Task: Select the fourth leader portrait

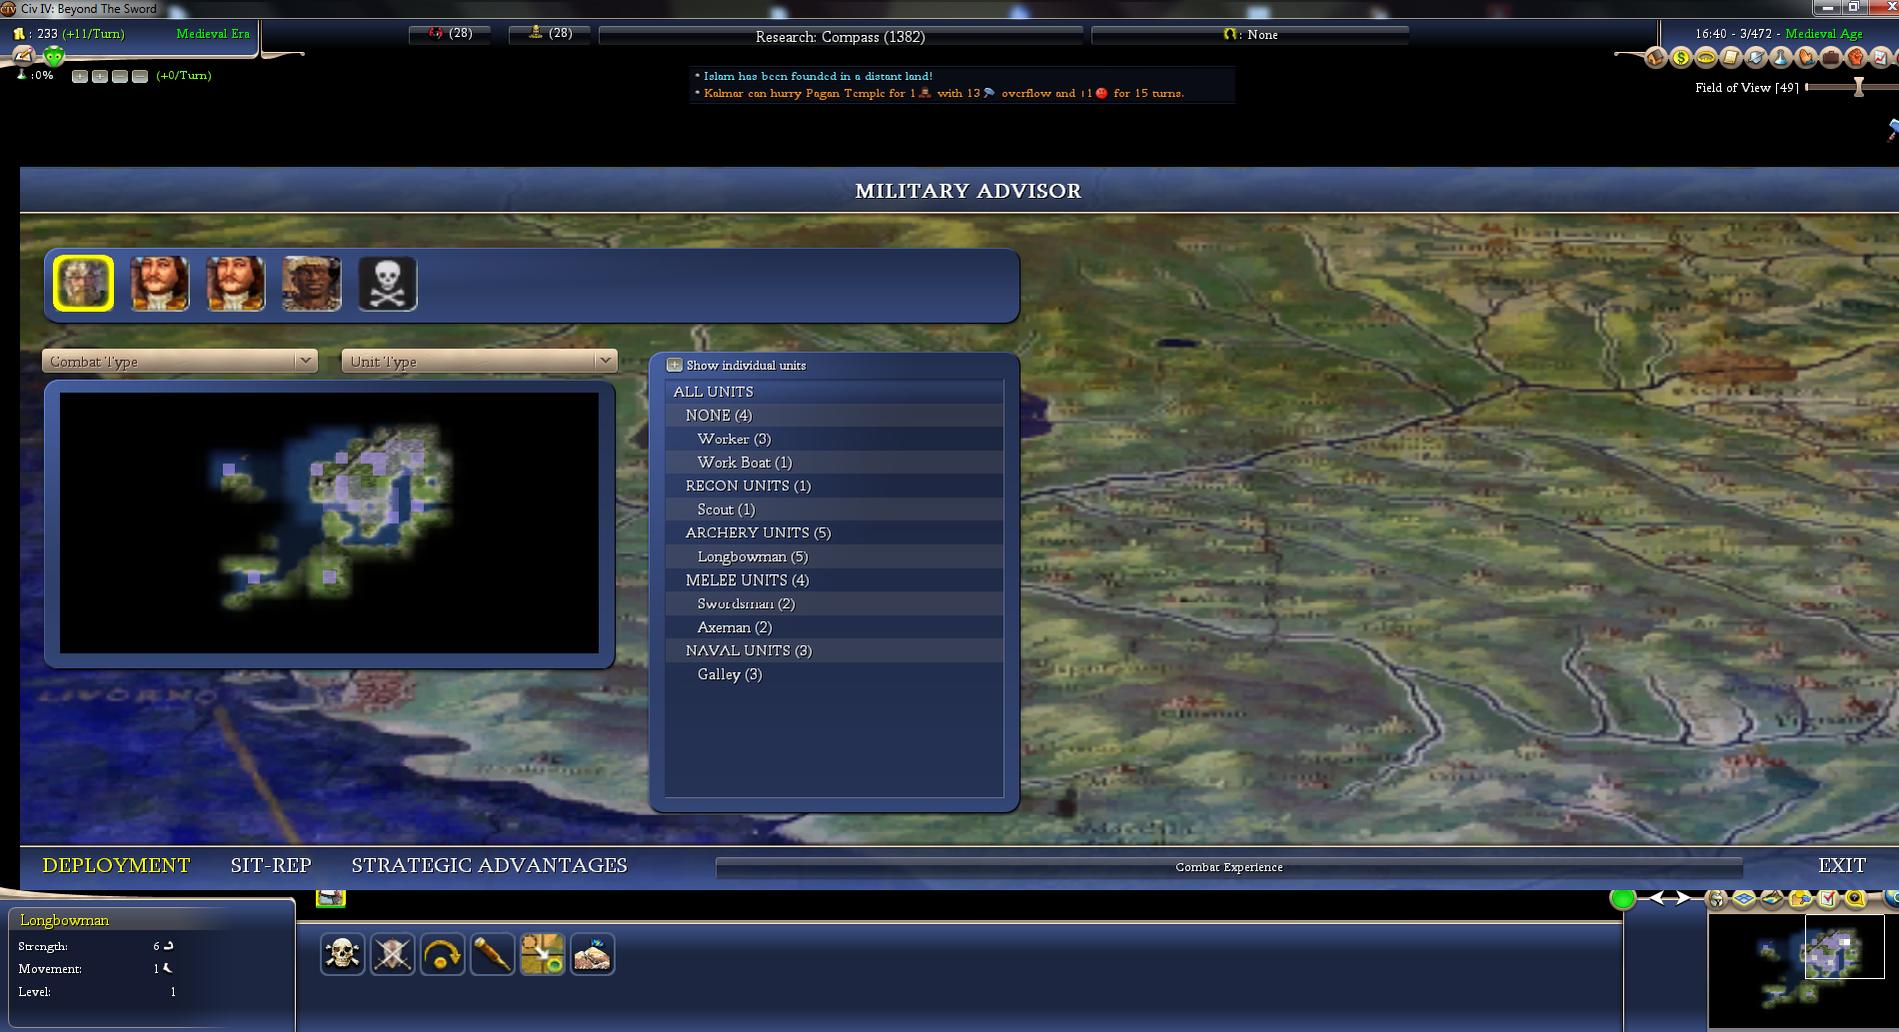Action: pyautogui.click(x=312, y=283)
